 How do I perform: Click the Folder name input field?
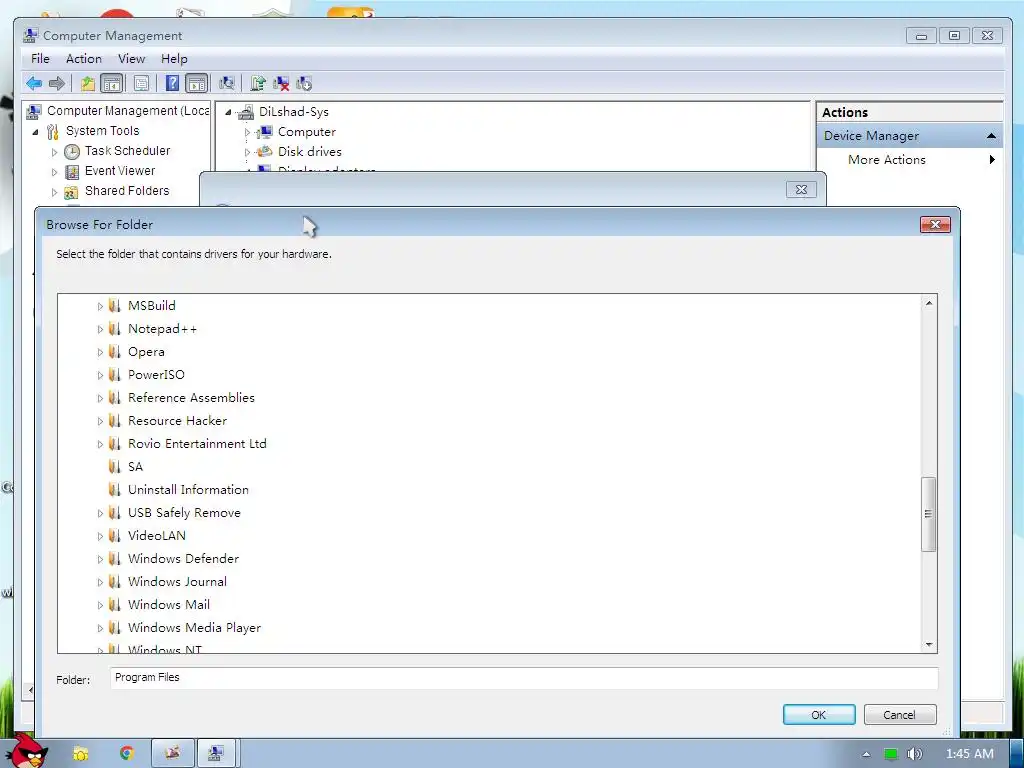tap(524, 678)
